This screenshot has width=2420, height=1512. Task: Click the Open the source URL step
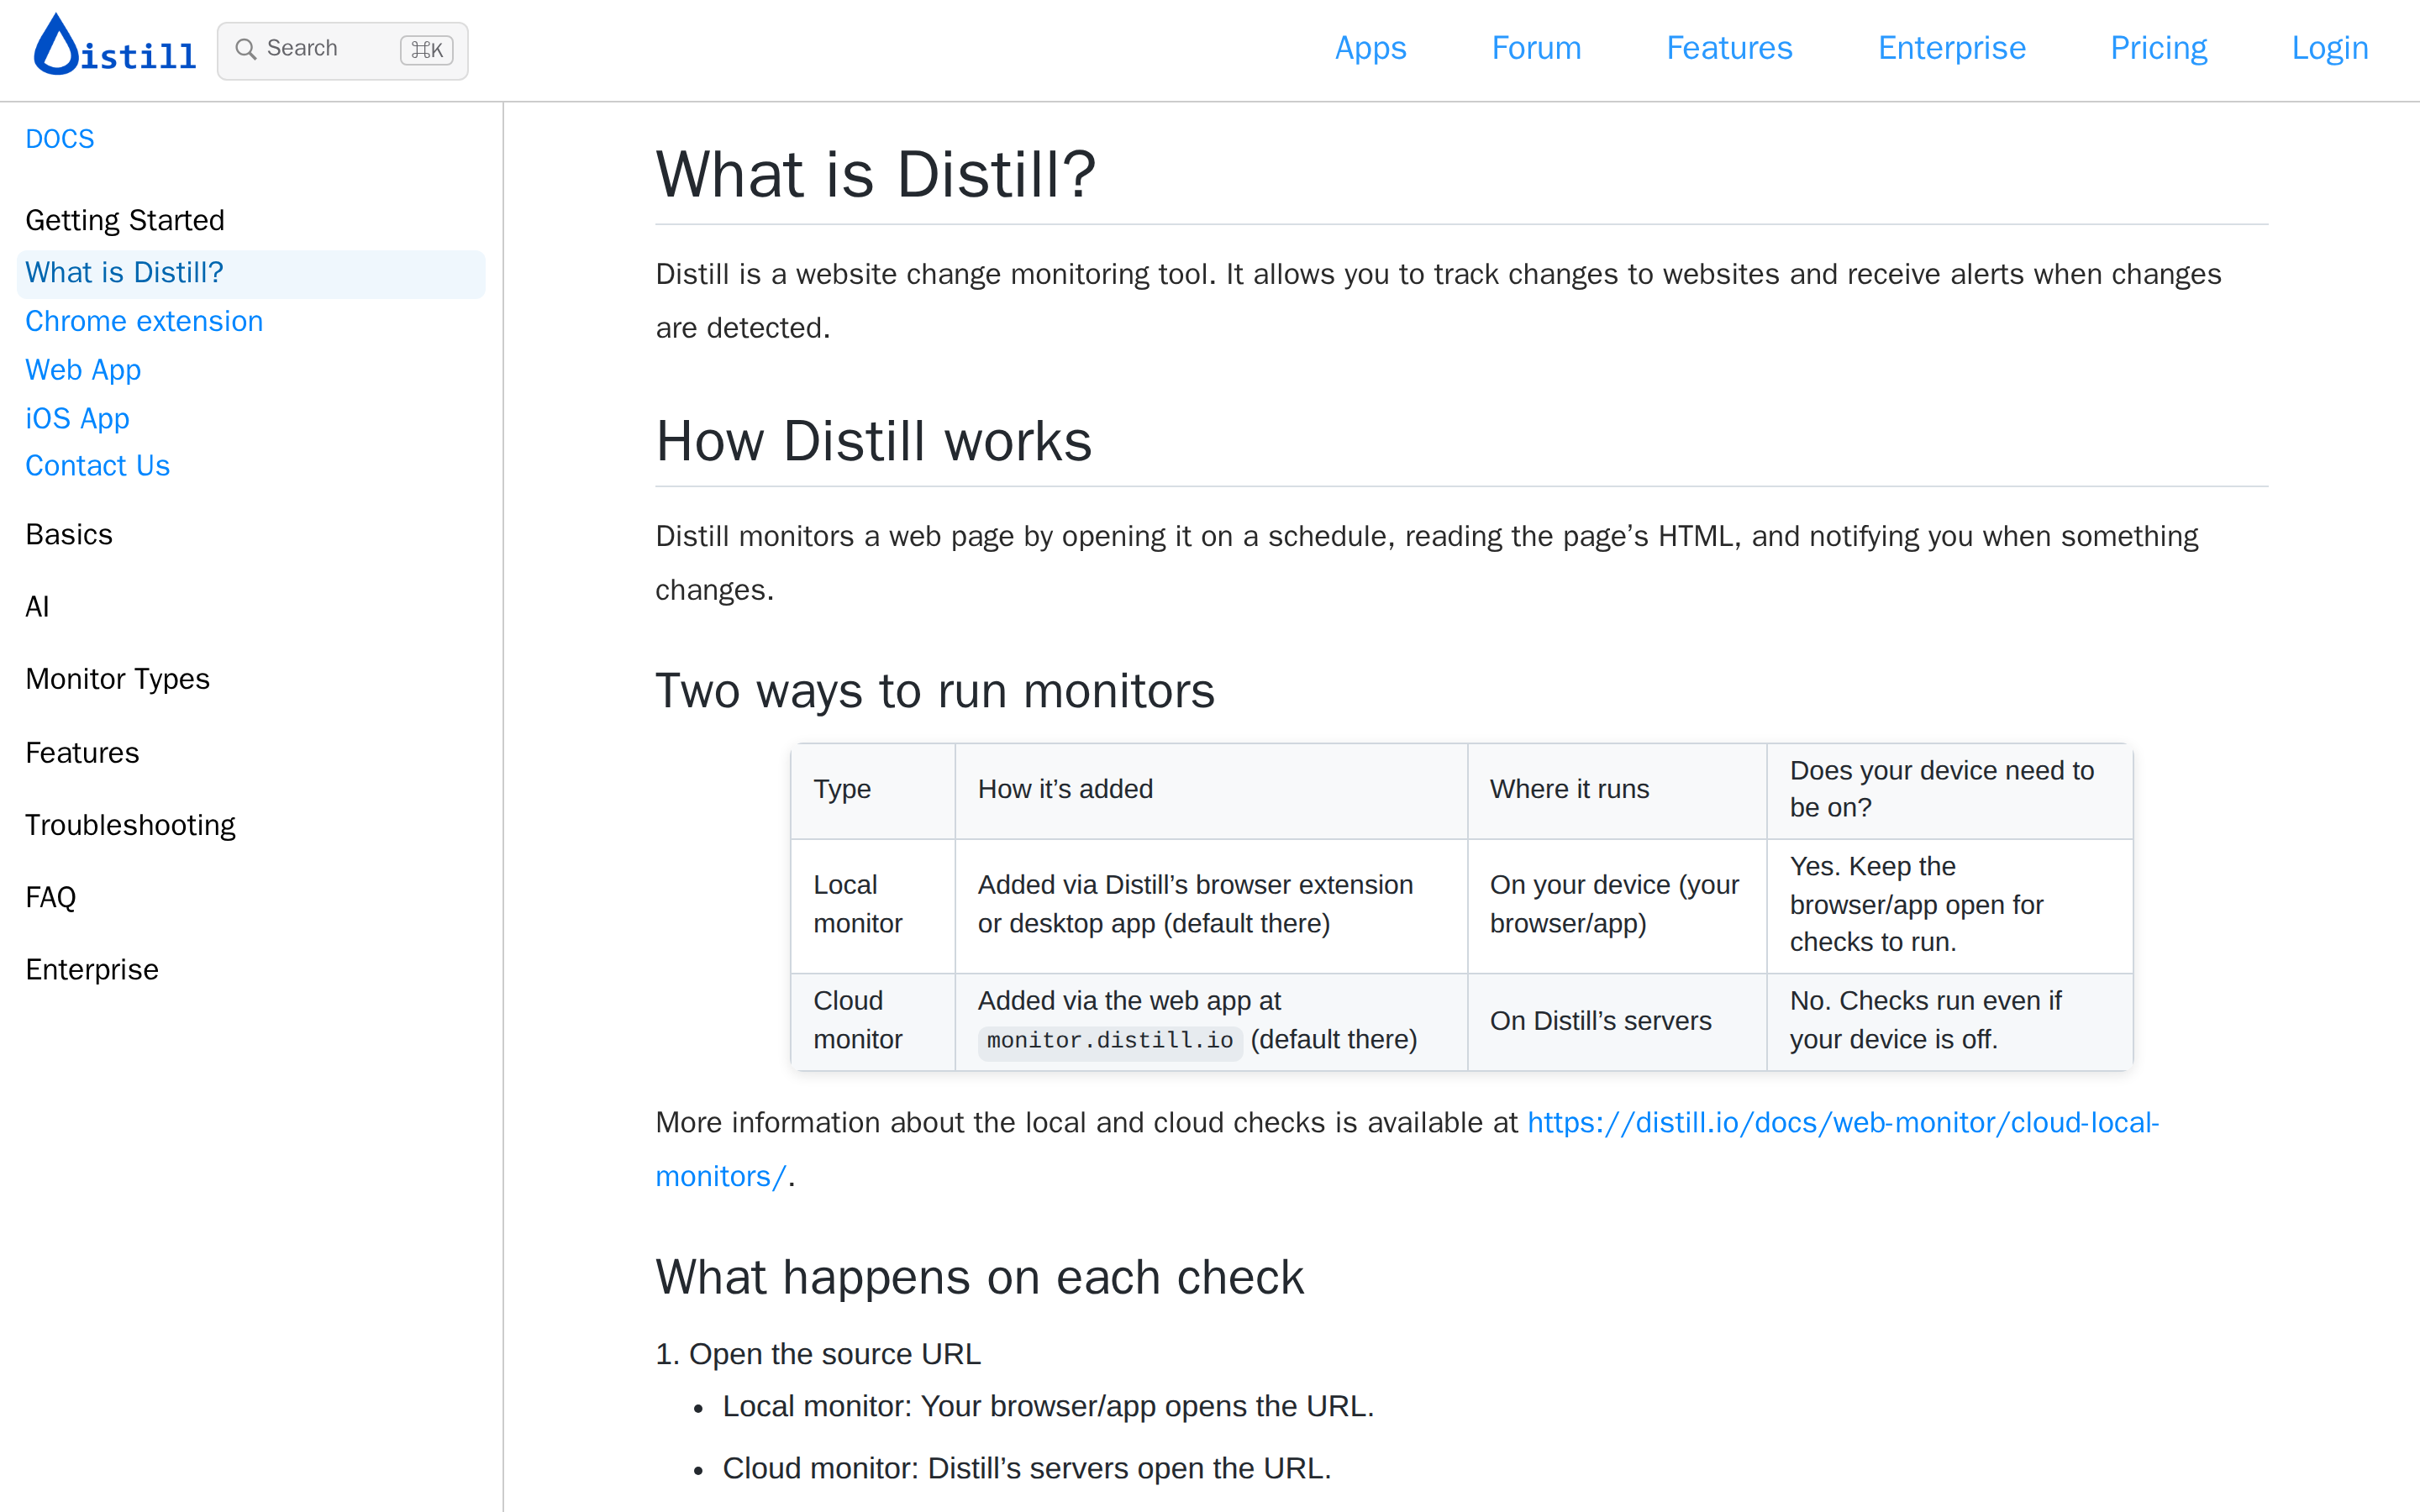[834, 1354]
